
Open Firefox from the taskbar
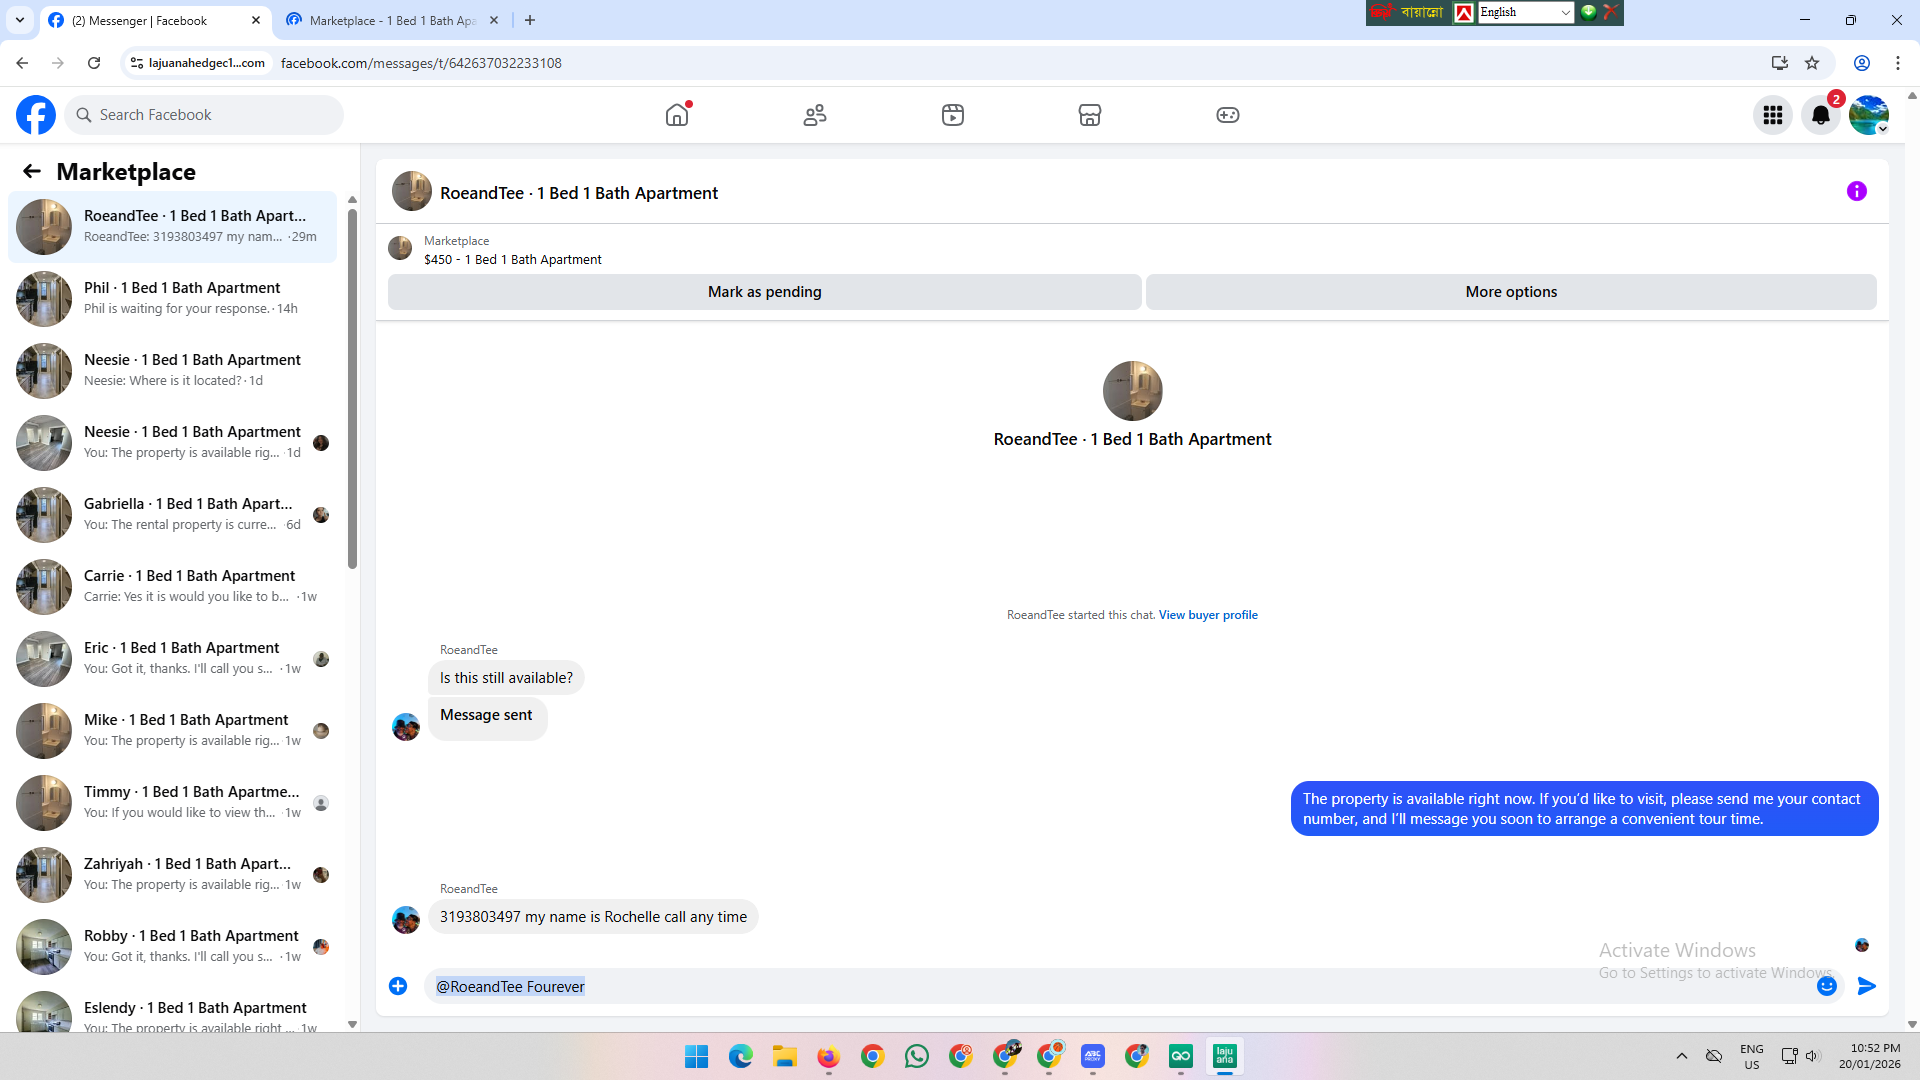pos(829,1056)
